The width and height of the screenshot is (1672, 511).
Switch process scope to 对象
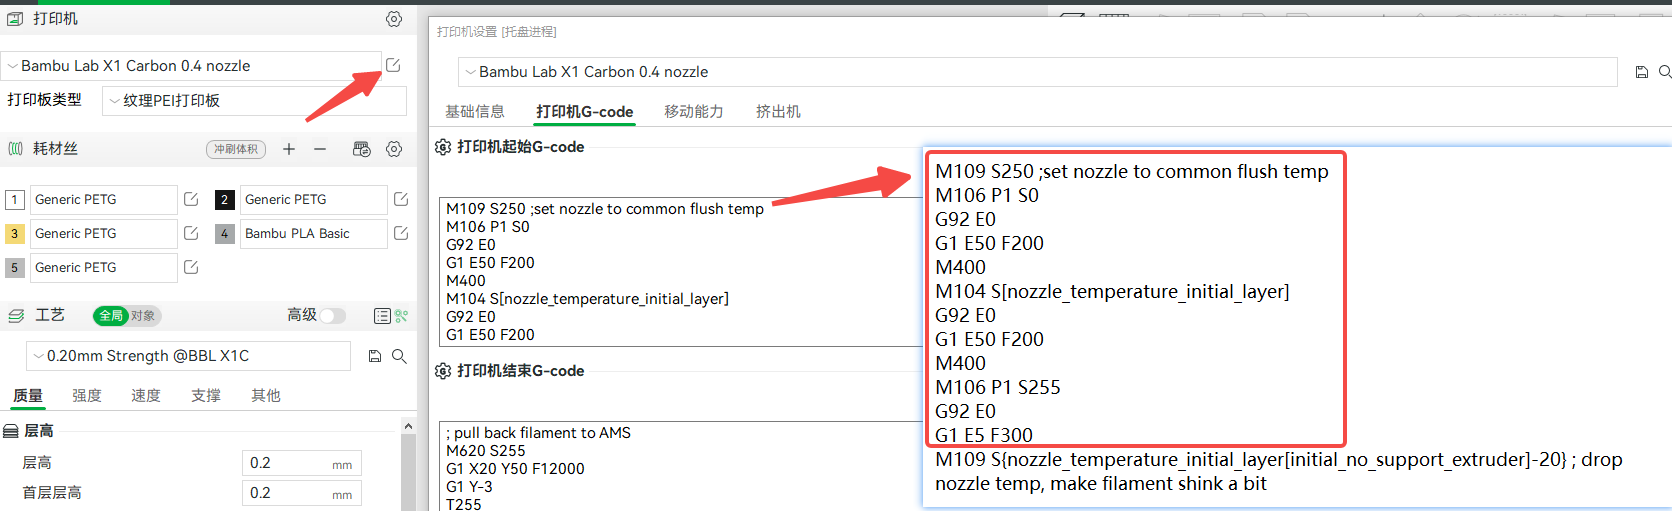[143, 316]
